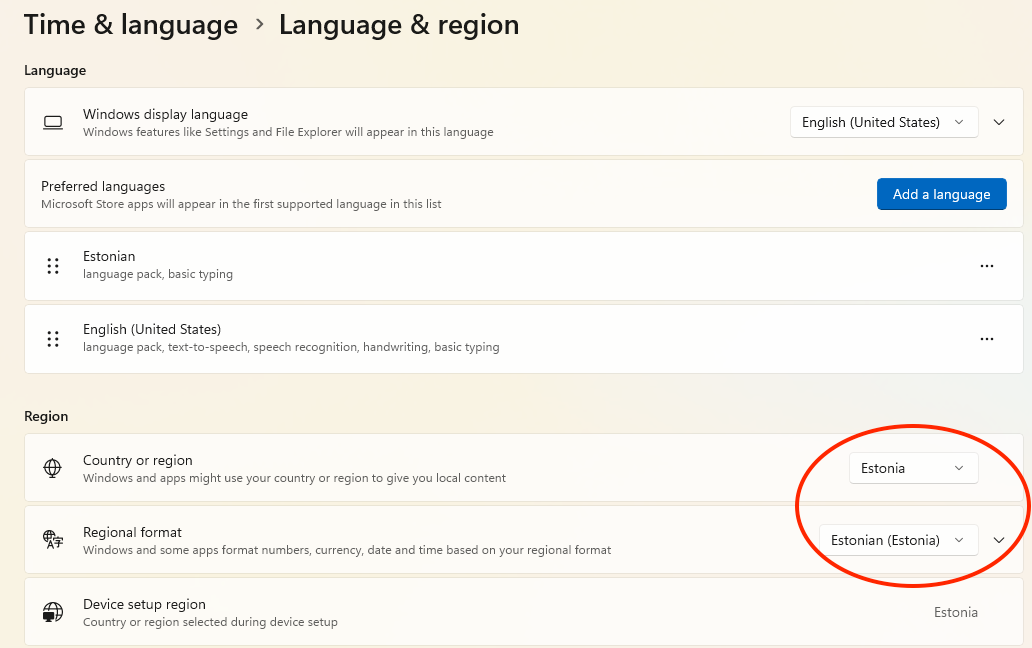Click the drag handle beside Estonian
The width and height of the screenshot is (1032, 648).
coord(53,266)
